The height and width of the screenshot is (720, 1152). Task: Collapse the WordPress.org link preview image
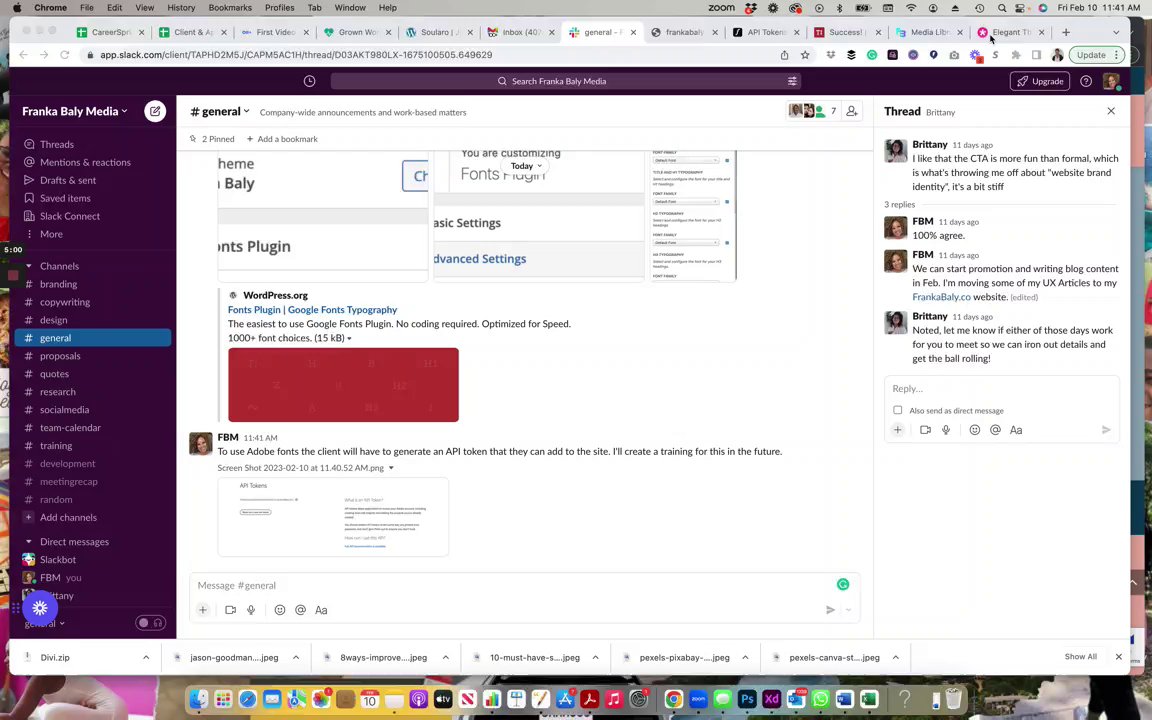coord(349,339)
